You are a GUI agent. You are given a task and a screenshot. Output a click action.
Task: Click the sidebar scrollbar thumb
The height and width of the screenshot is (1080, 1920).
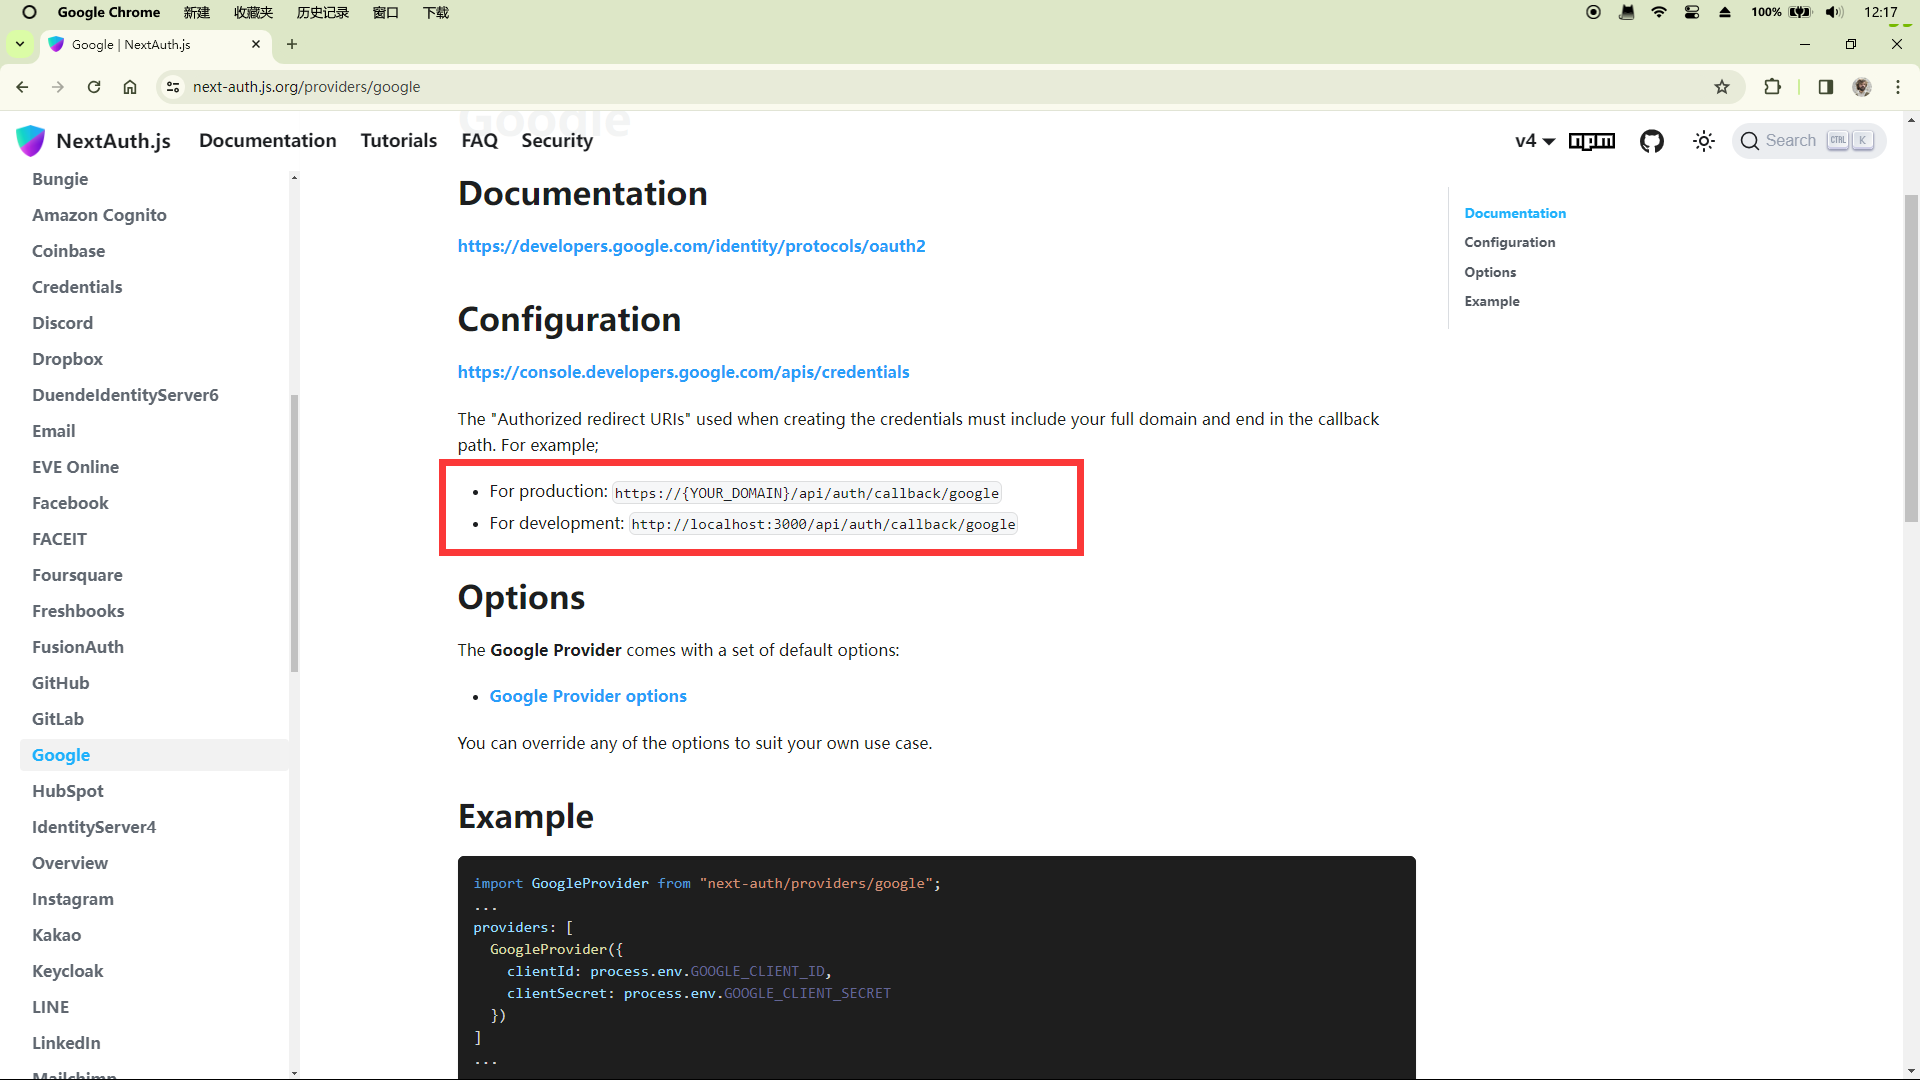coord(294,533)
